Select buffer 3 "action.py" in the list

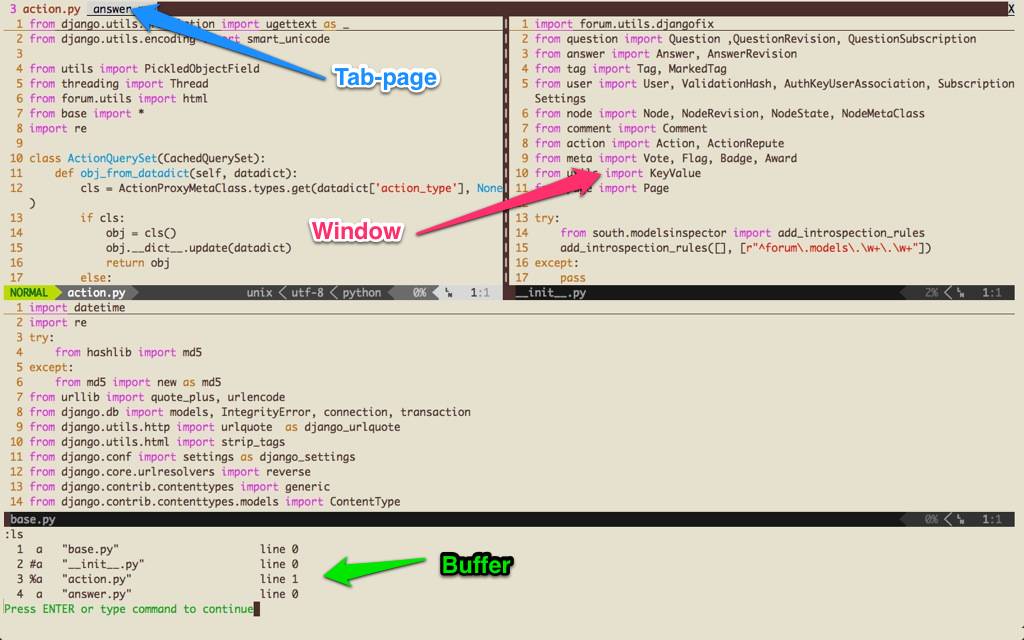pyautogui.click(x=157, y=579)
